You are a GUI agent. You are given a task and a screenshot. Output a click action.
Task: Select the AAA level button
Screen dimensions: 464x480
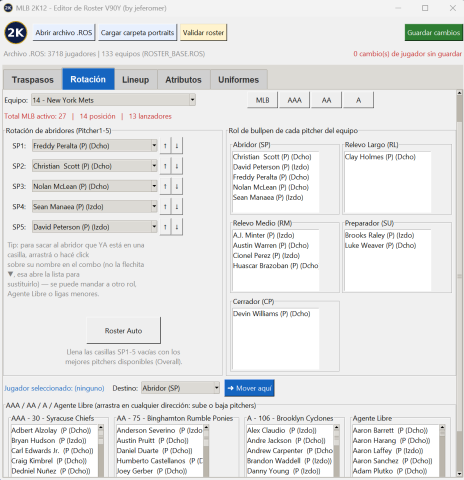(x=295, y=100)
